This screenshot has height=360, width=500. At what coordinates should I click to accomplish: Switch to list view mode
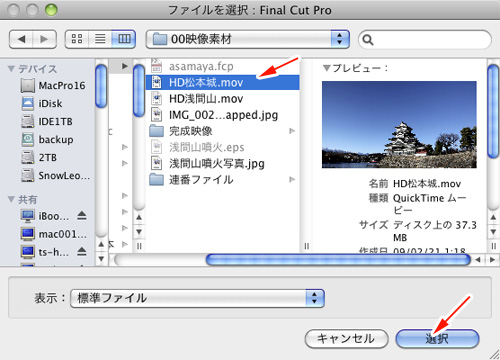(100, 39)
